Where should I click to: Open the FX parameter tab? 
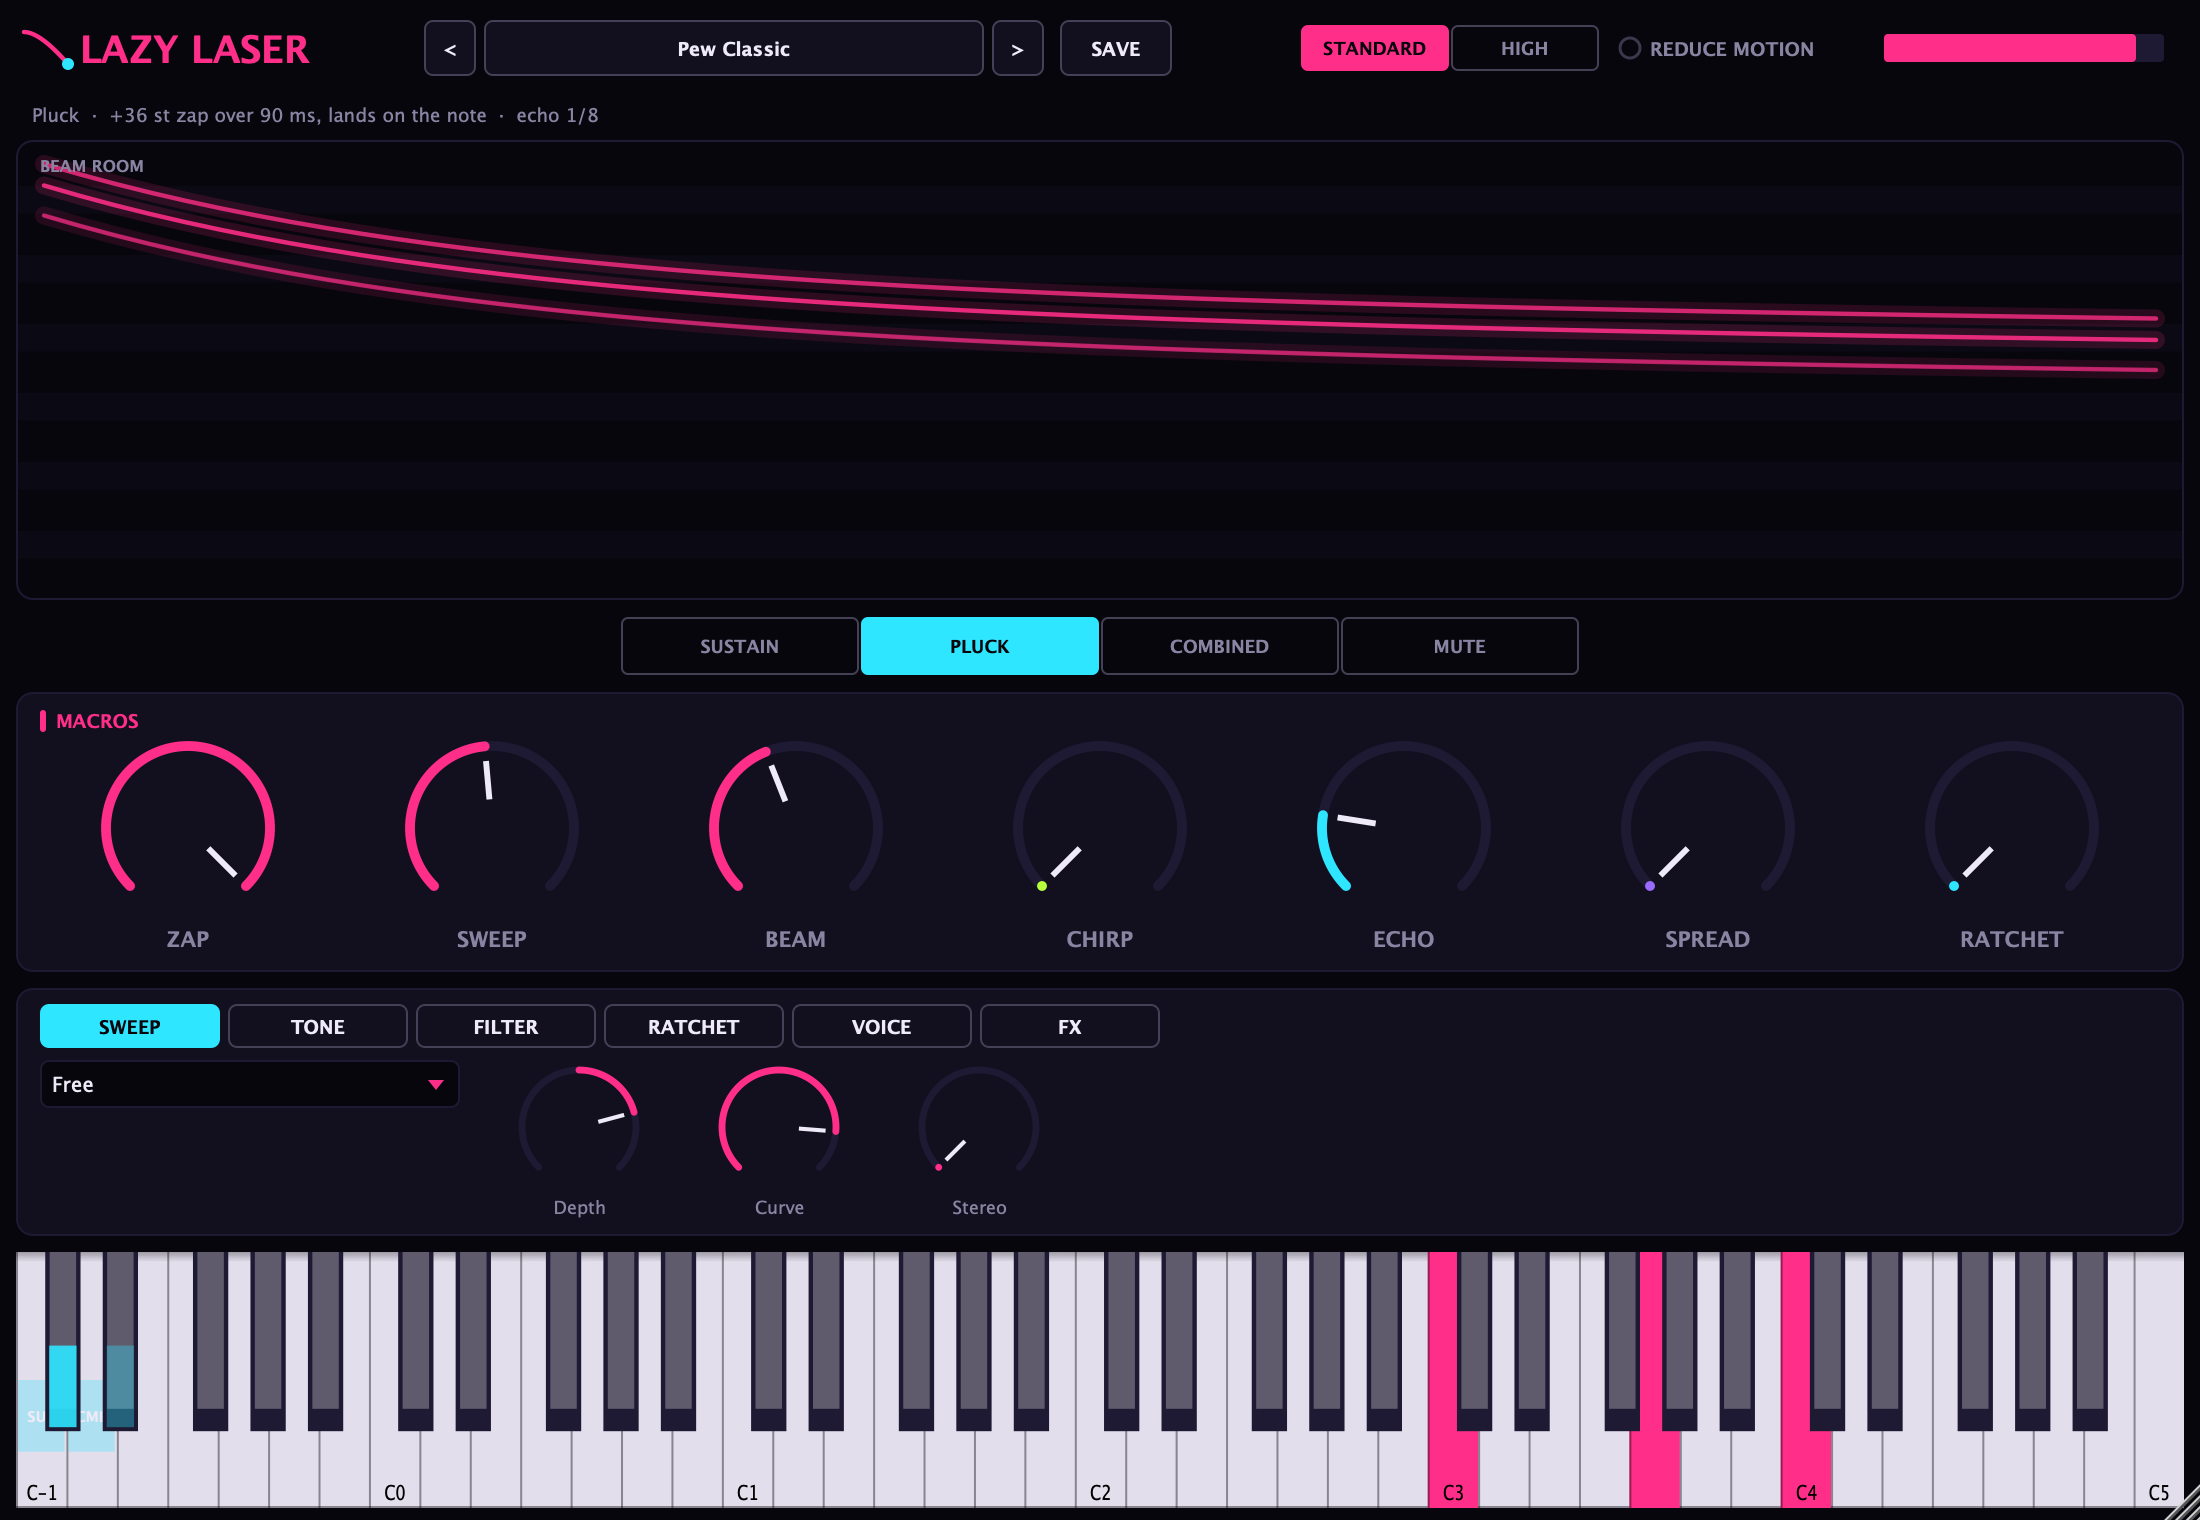point(1070,1026)
